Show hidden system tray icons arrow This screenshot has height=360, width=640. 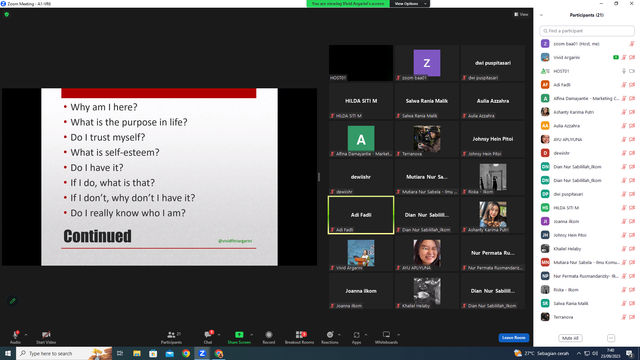[578, 353]
